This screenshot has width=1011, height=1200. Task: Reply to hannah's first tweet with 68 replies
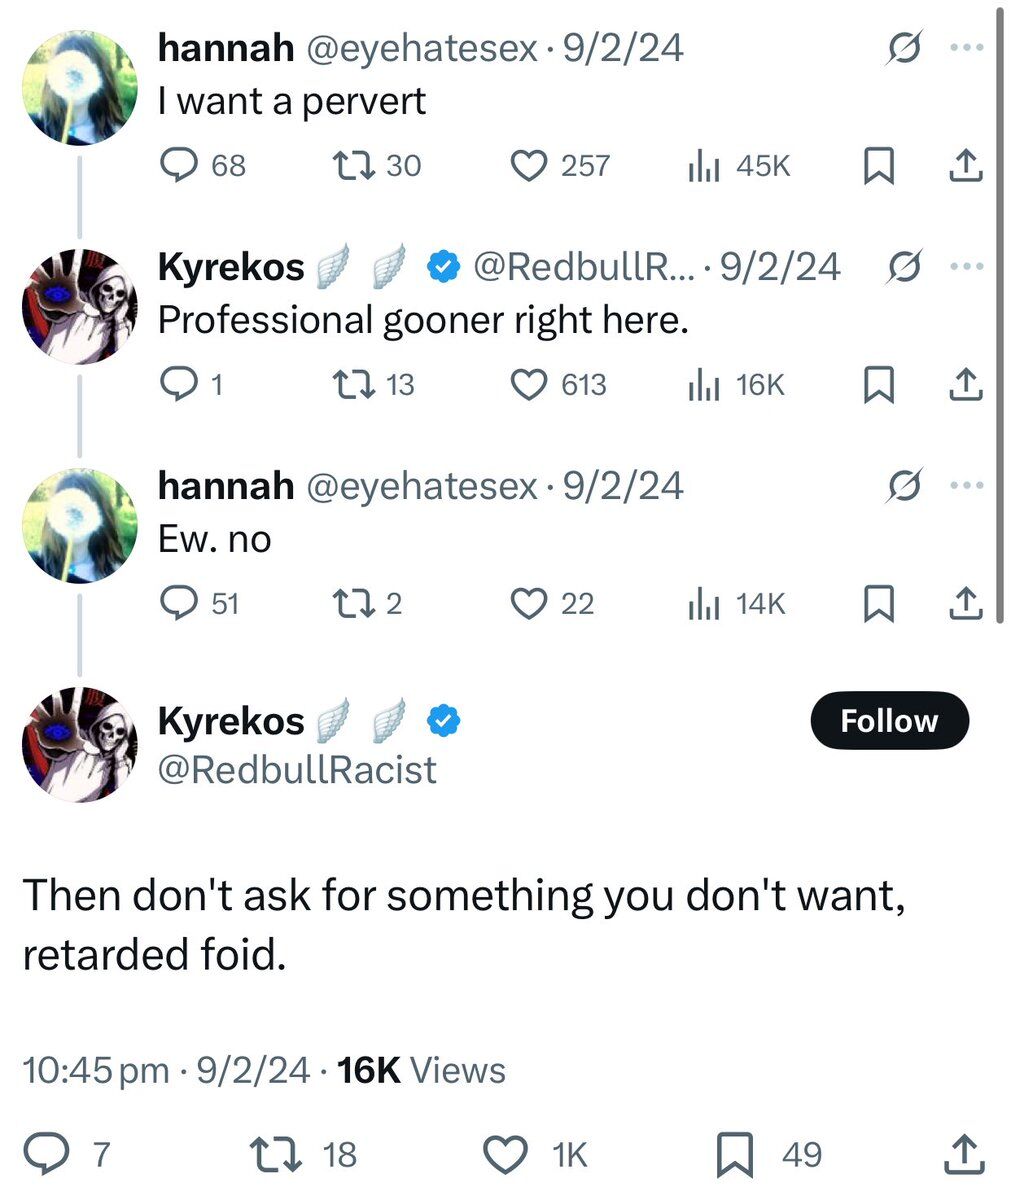click(x=180, y=165)
